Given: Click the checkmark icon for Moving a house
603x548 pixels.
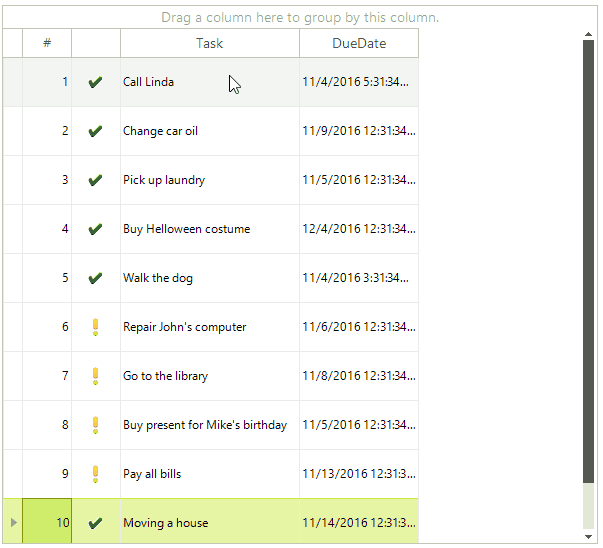Looking at the screenshot, I should pos(95,523).
